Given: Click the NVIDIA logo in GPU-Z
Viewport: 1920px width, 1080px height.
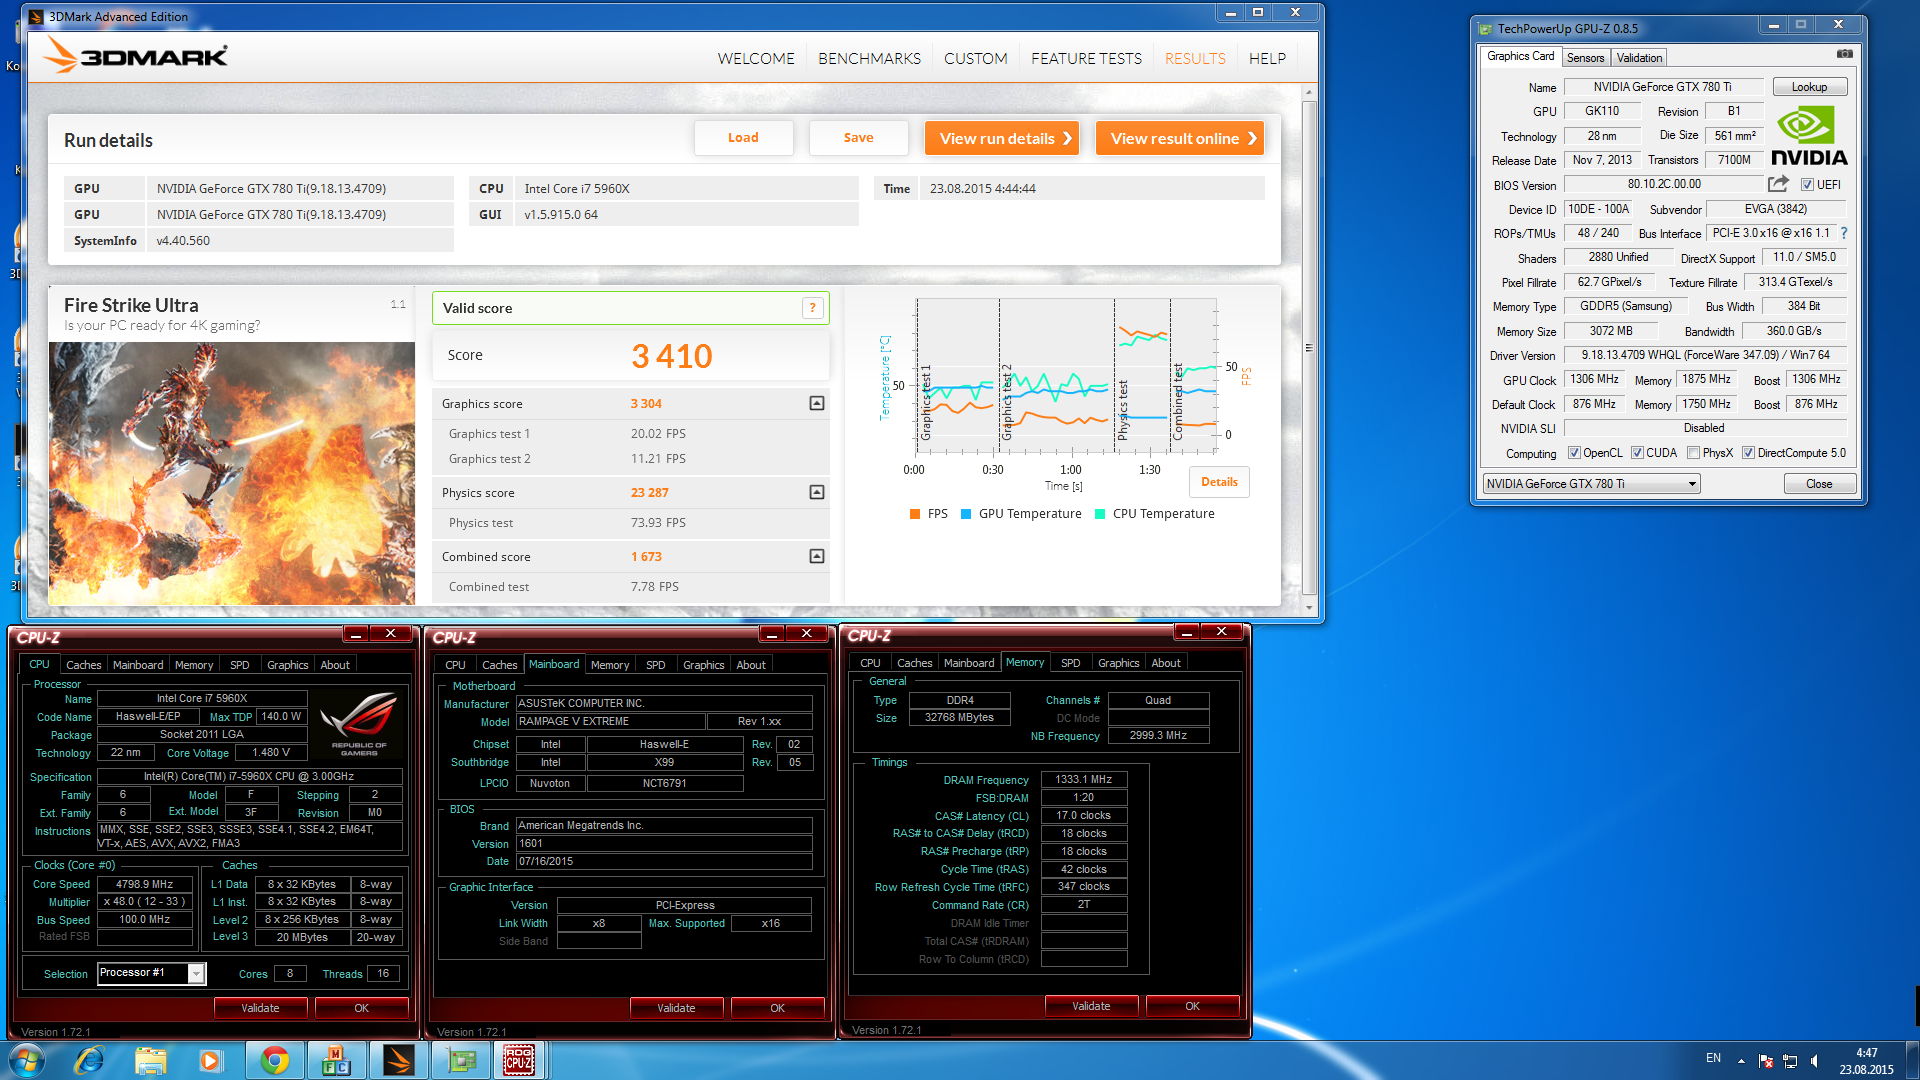Looking at the screenshot, I should tap(1809, 136).
